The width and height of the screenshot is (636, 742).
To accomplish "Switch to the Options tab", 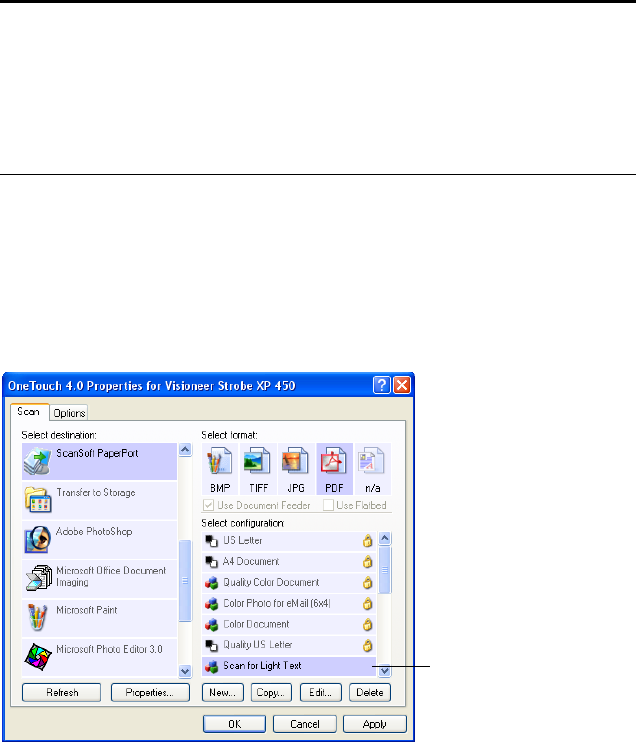I will pyautogui.click(x=69, y=413).
